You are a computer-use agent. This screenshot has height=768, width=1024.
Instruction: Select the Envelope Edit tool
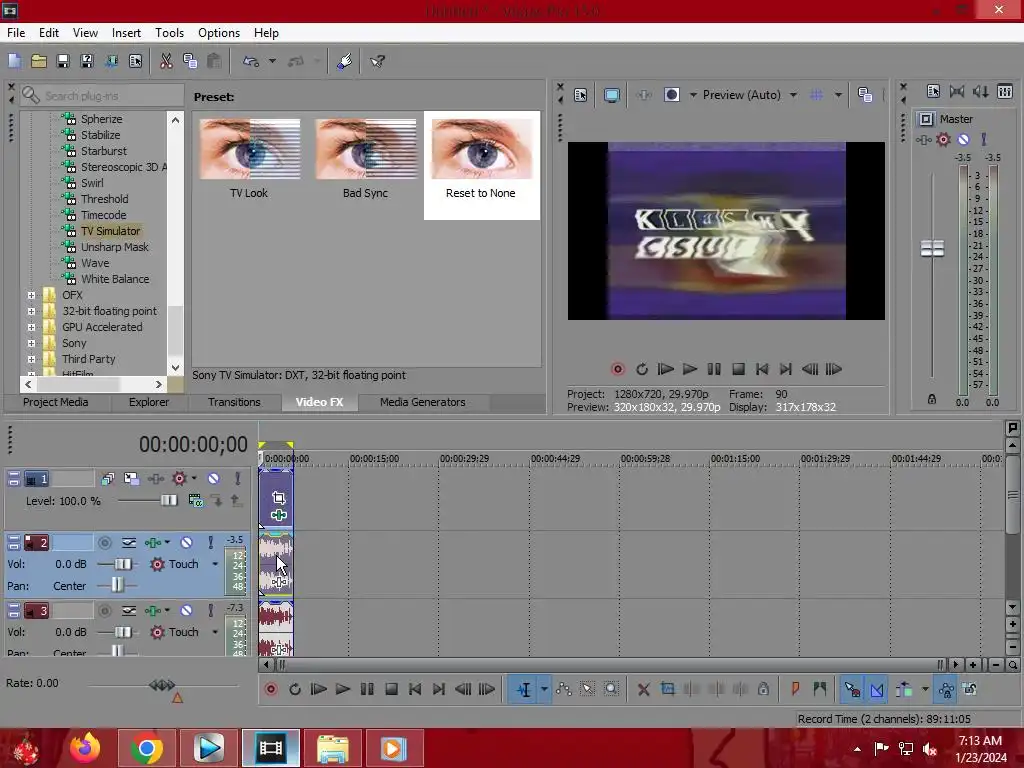[564, 690]
